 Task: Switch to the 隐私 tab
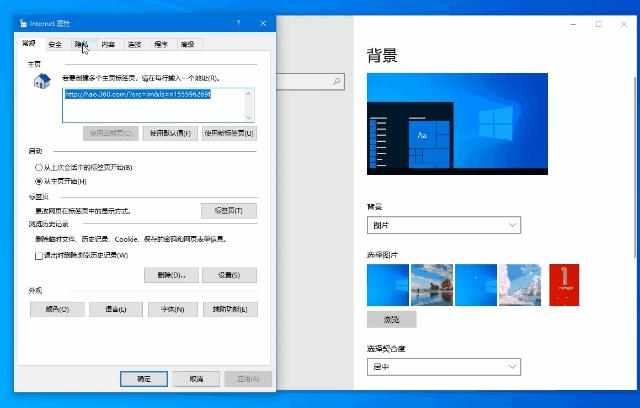tap(82, 44)
